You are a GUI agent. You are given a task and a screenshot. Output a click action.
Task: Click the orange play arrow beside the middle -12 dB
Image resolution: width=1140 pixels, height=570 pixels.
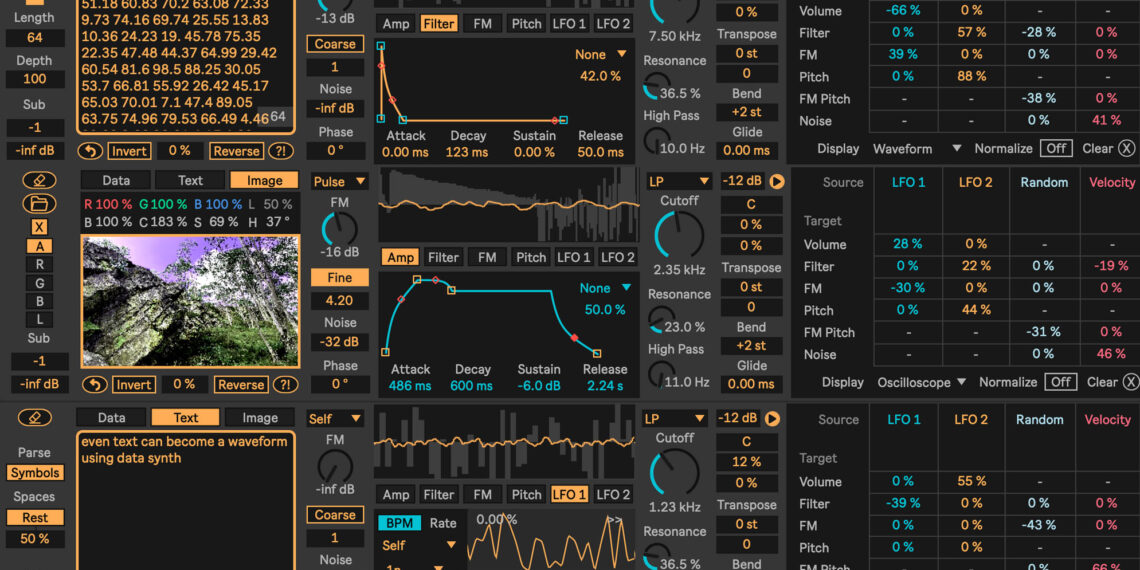coord(776,182)
